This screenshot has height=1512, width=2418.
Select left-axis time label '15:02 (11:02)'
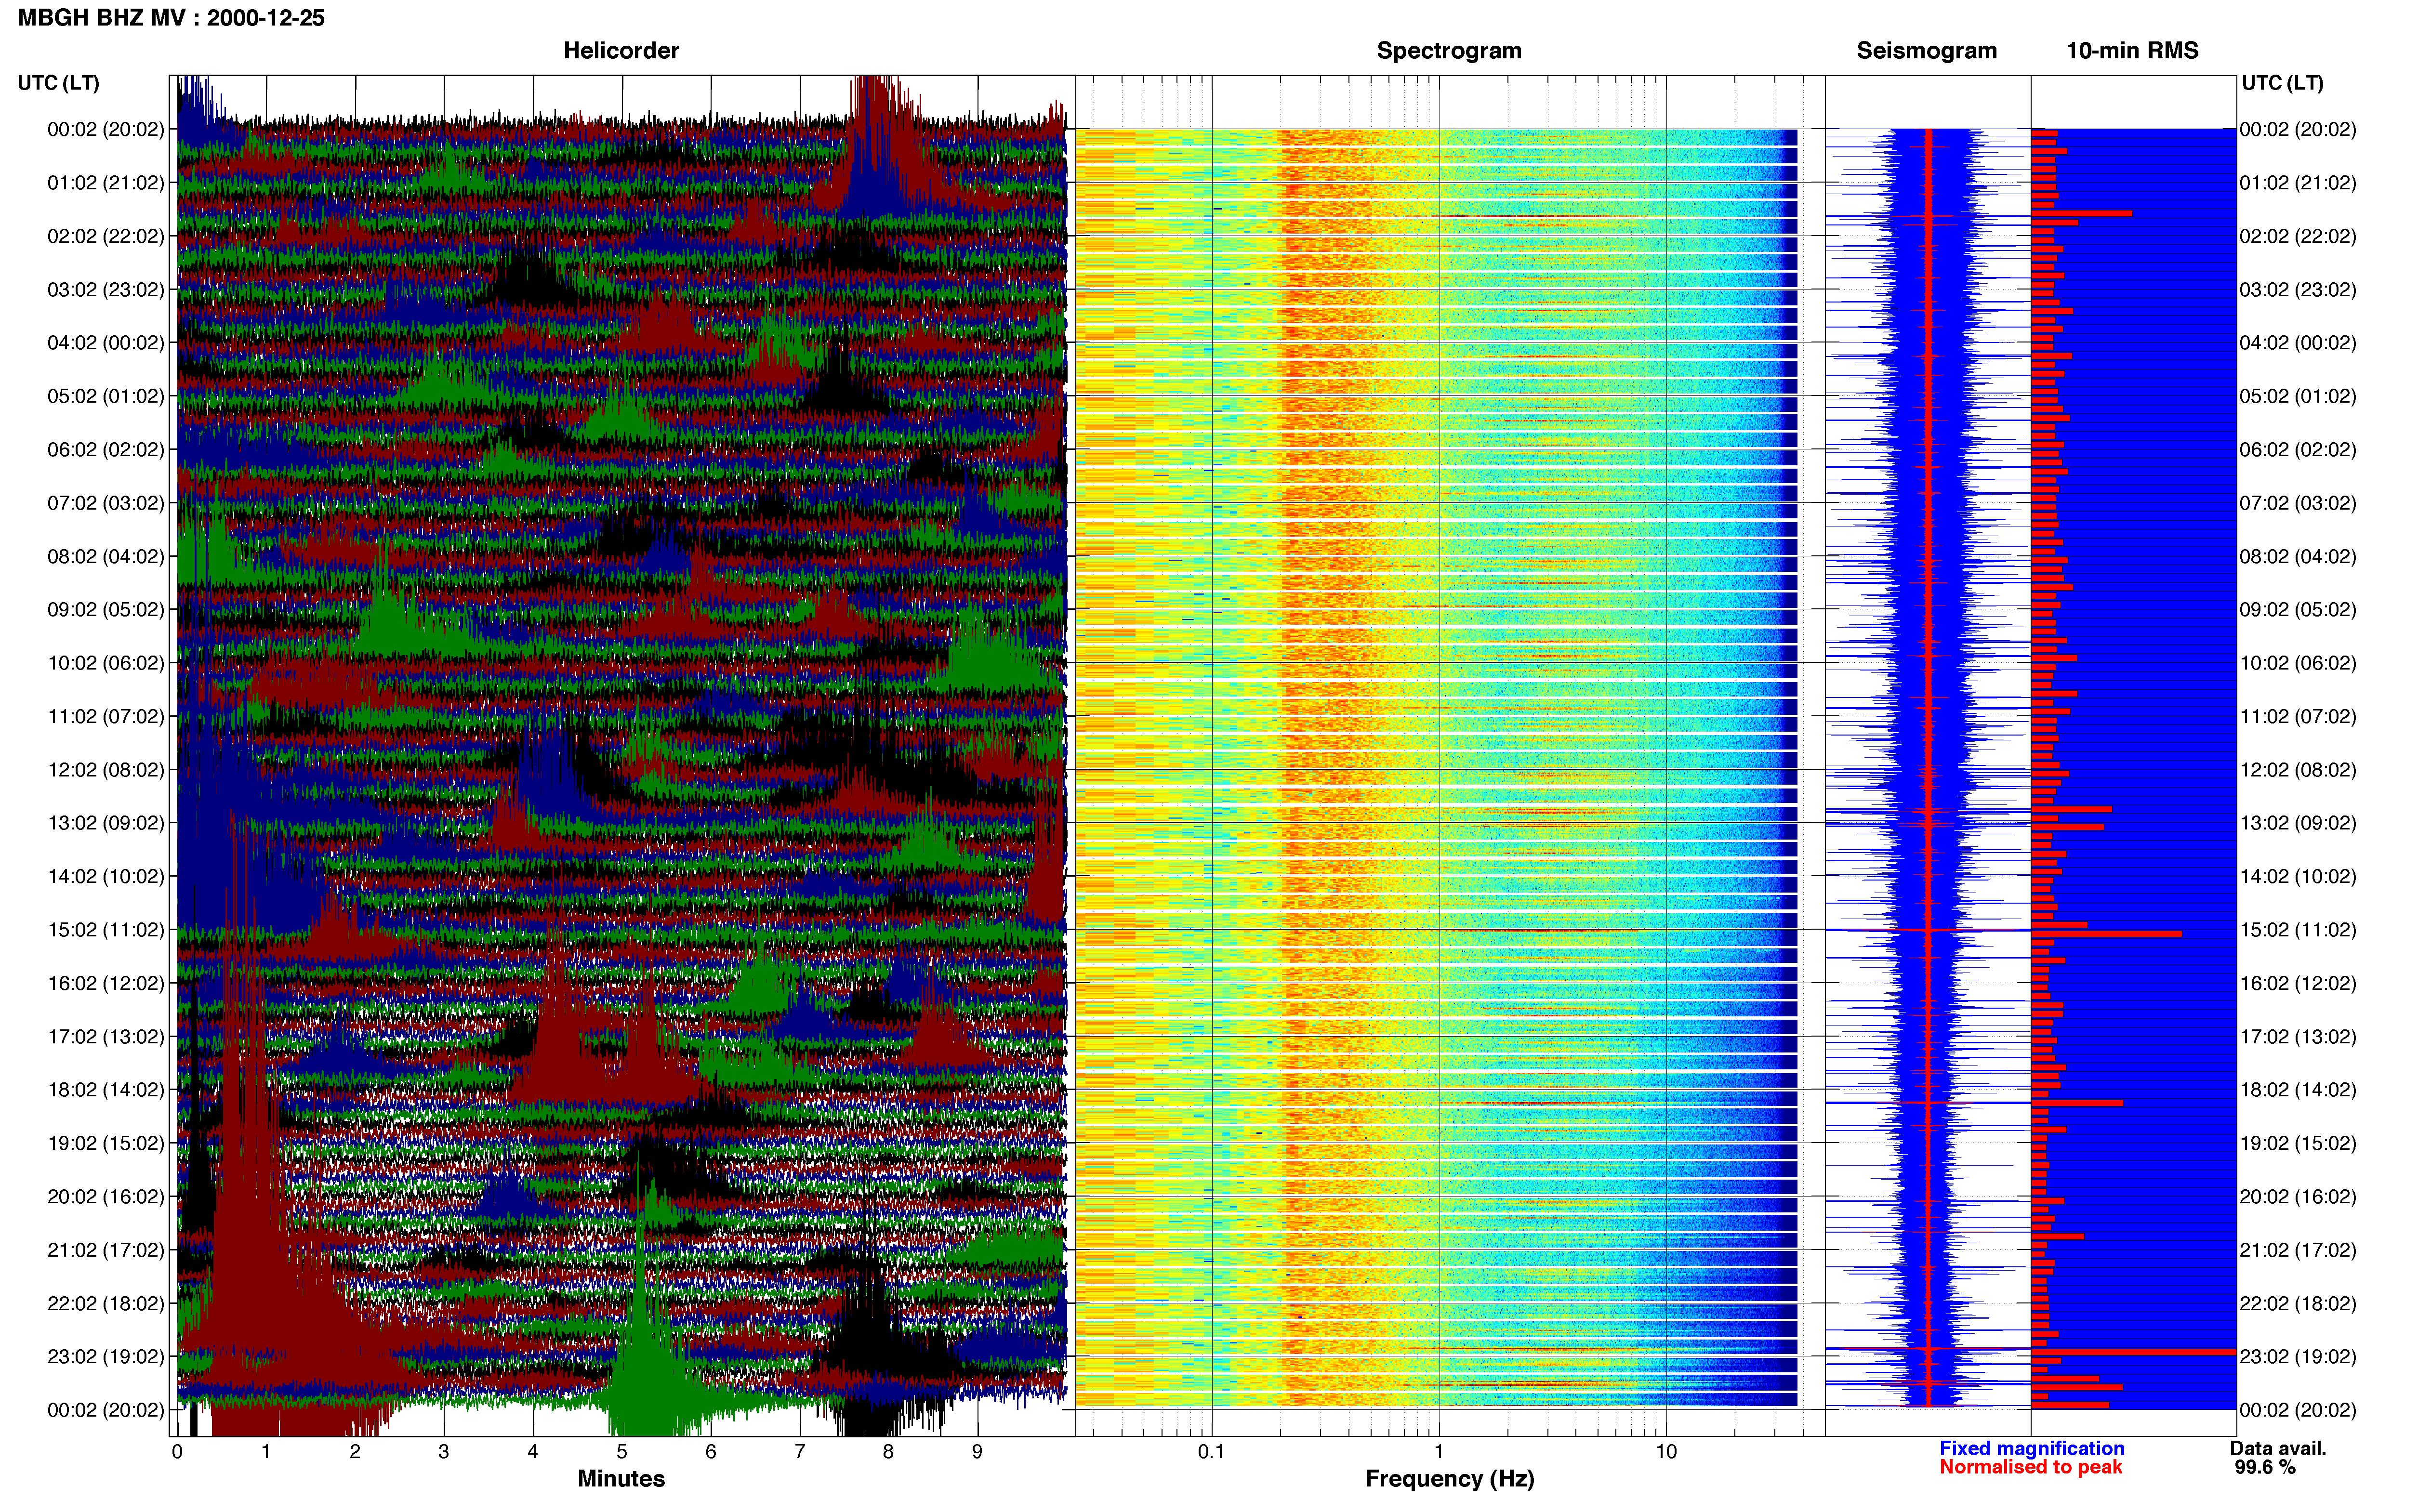pyautogui.click(x=106, y=930)
